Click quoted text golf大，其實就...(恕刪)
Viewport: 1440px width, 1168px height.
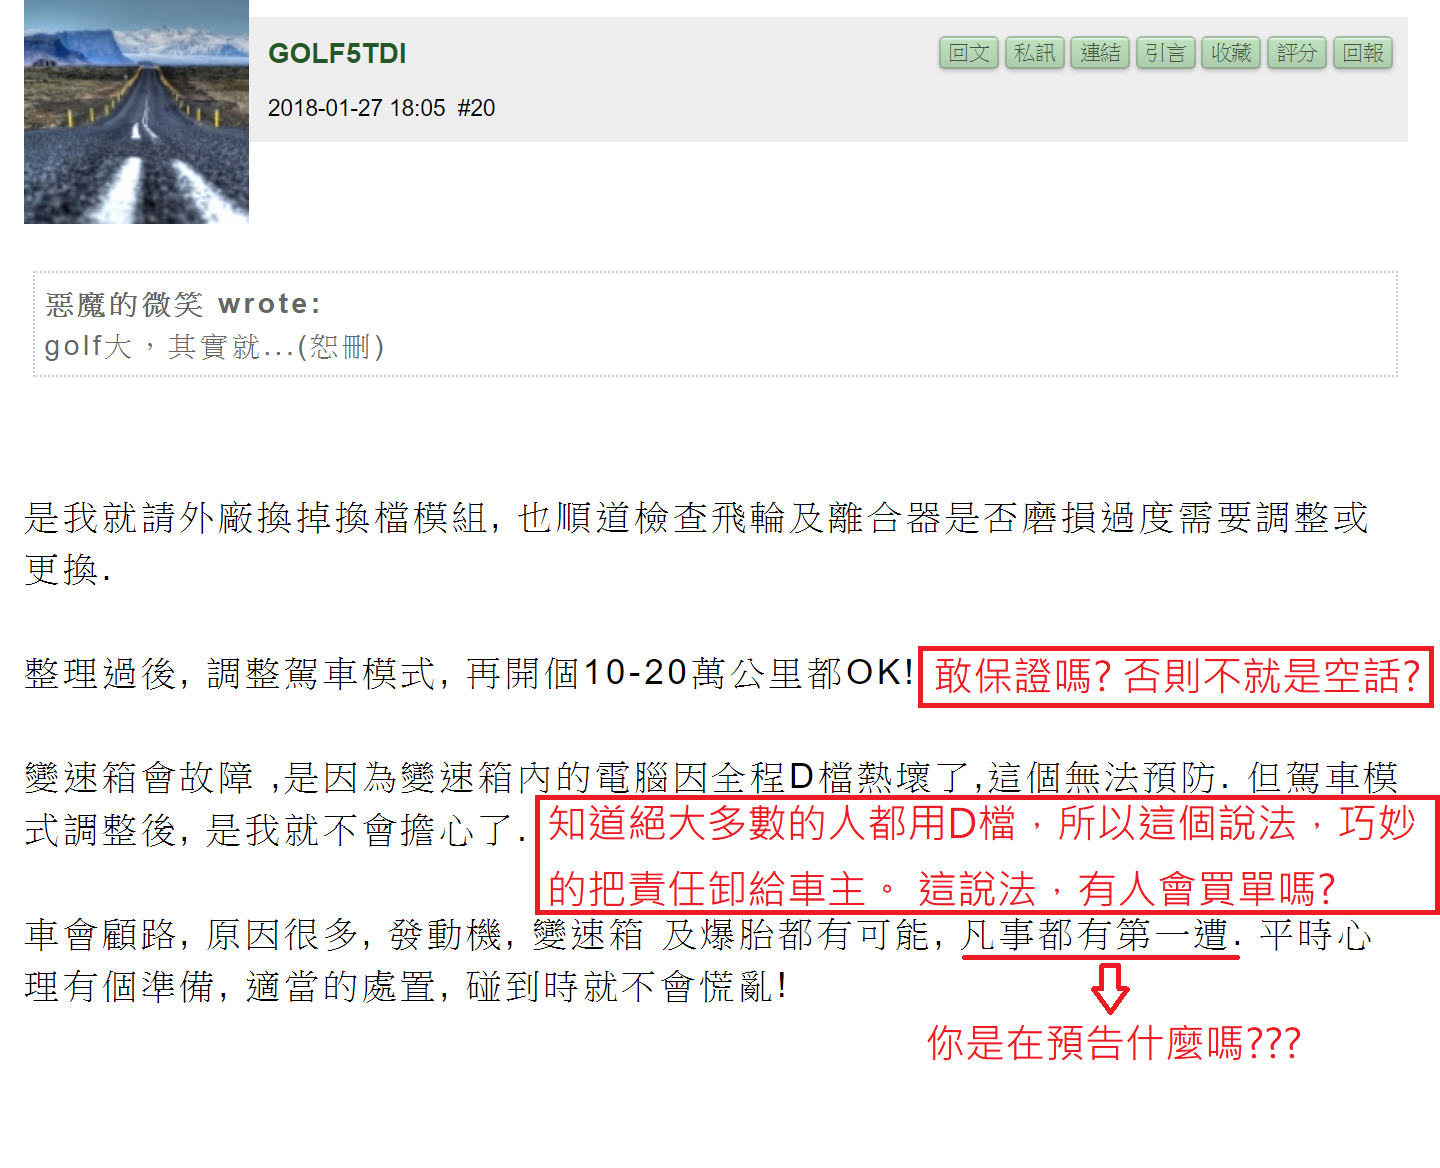214,347
